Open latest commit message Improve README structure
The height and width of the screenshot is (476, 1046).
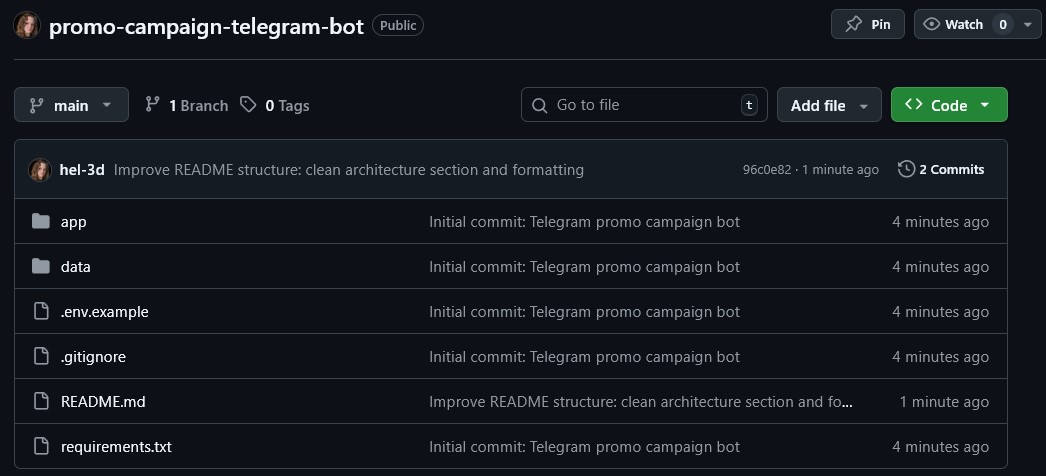click(x=349, y=170)
